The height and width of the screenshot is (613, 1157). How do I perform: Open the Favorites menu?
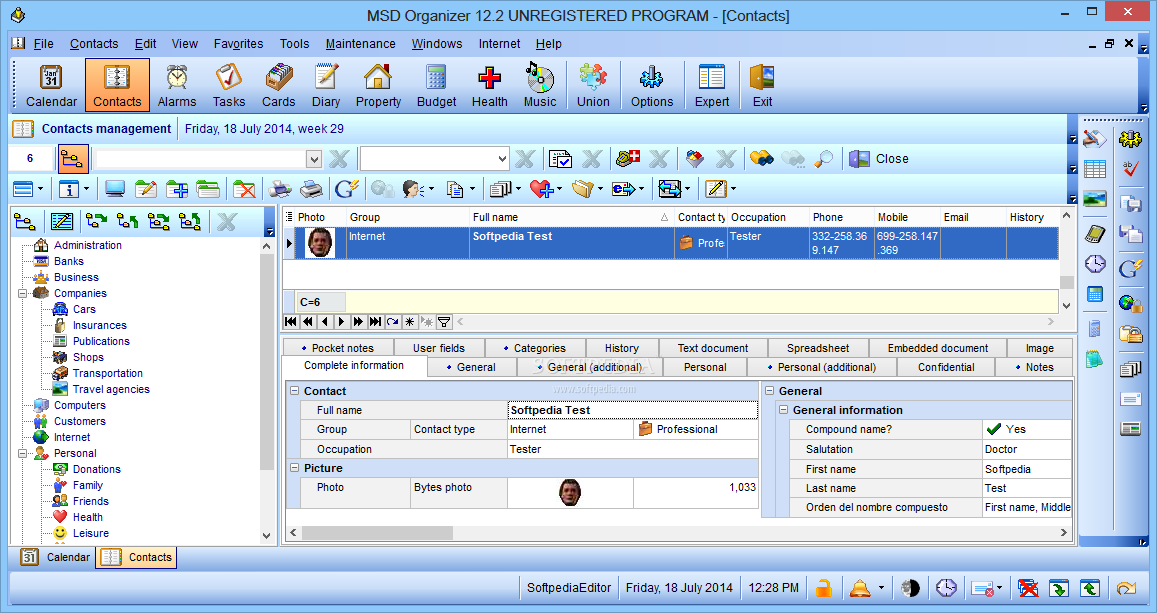[238, 44]
